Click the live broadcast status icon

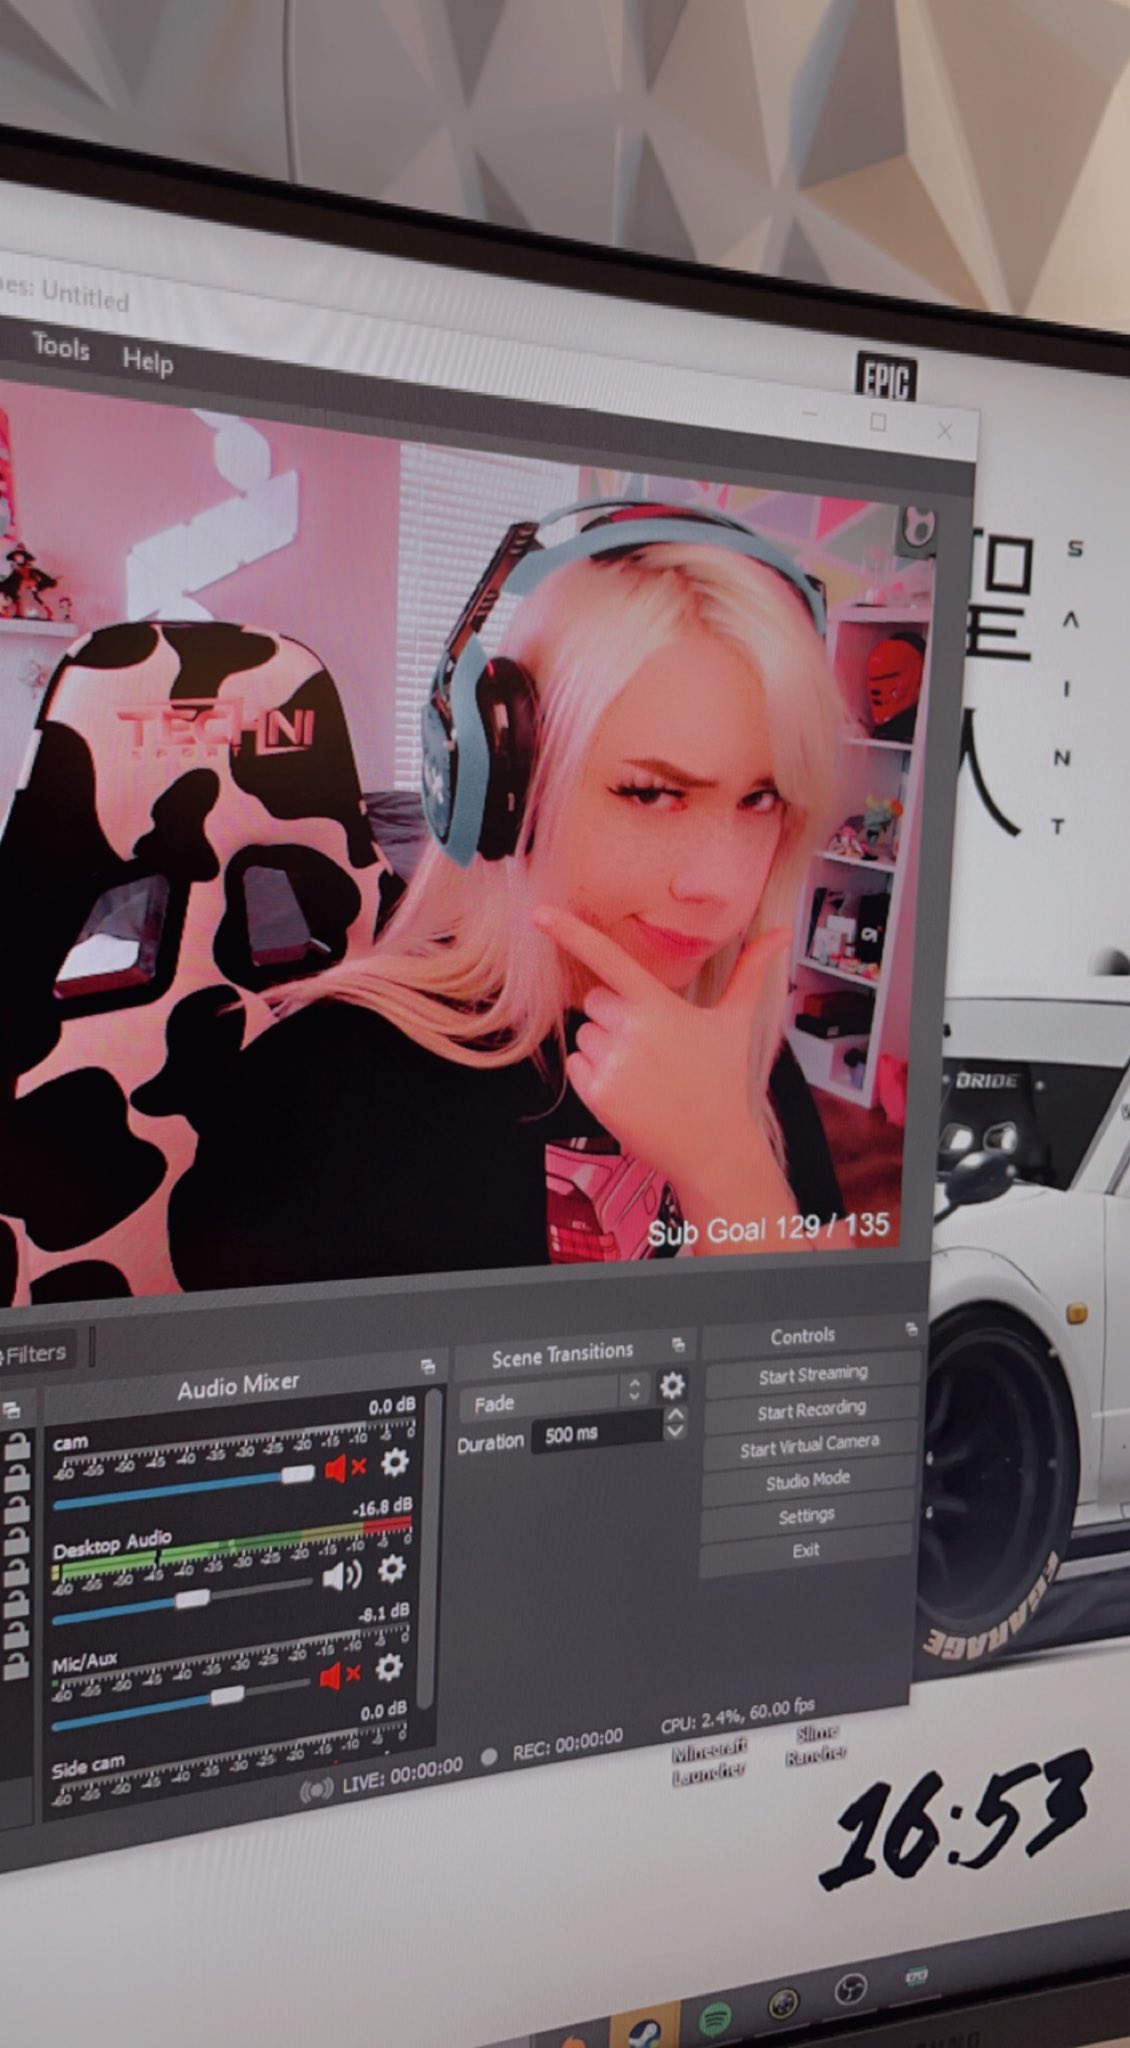316,1789
